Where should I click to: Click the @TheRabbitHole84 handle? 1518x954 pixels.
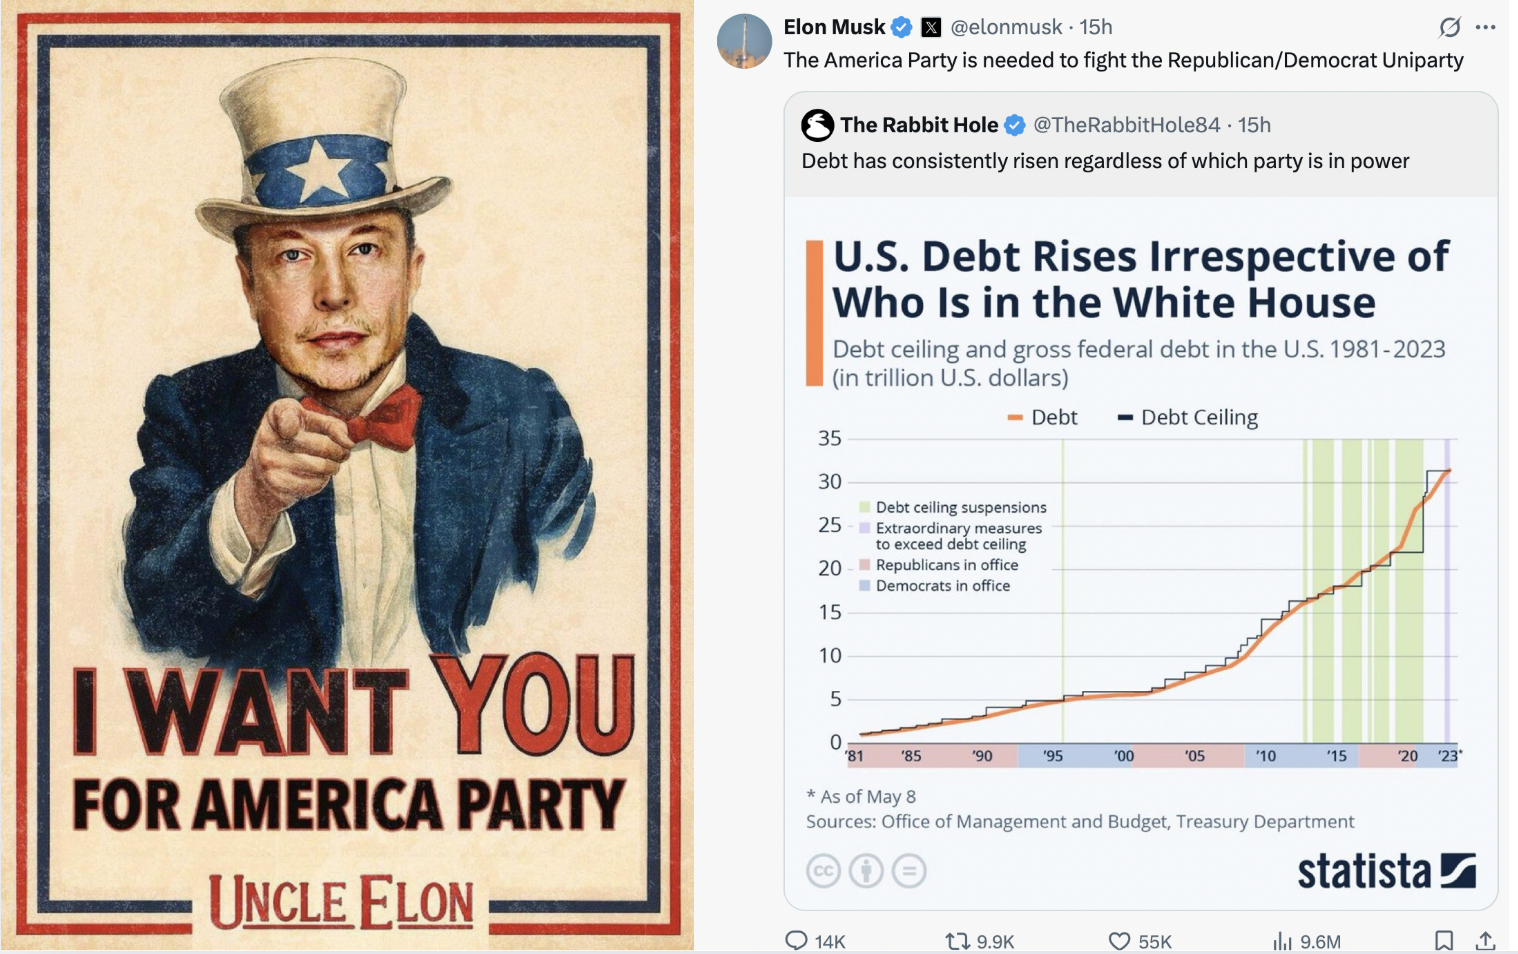[x=1127, y=125]
